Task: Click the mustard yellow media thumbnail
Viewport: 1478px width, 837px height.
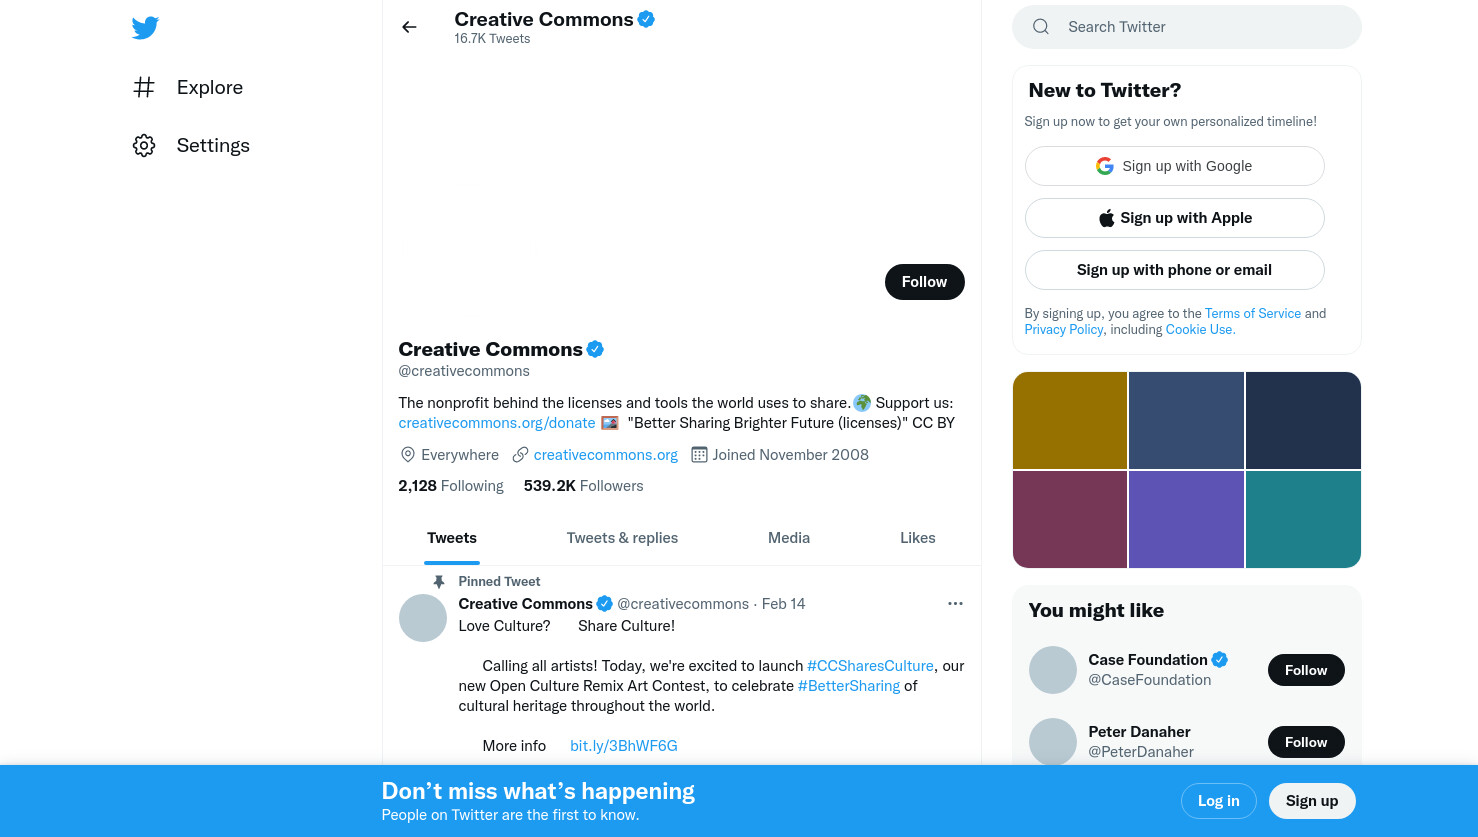Action: (1070, 420)
